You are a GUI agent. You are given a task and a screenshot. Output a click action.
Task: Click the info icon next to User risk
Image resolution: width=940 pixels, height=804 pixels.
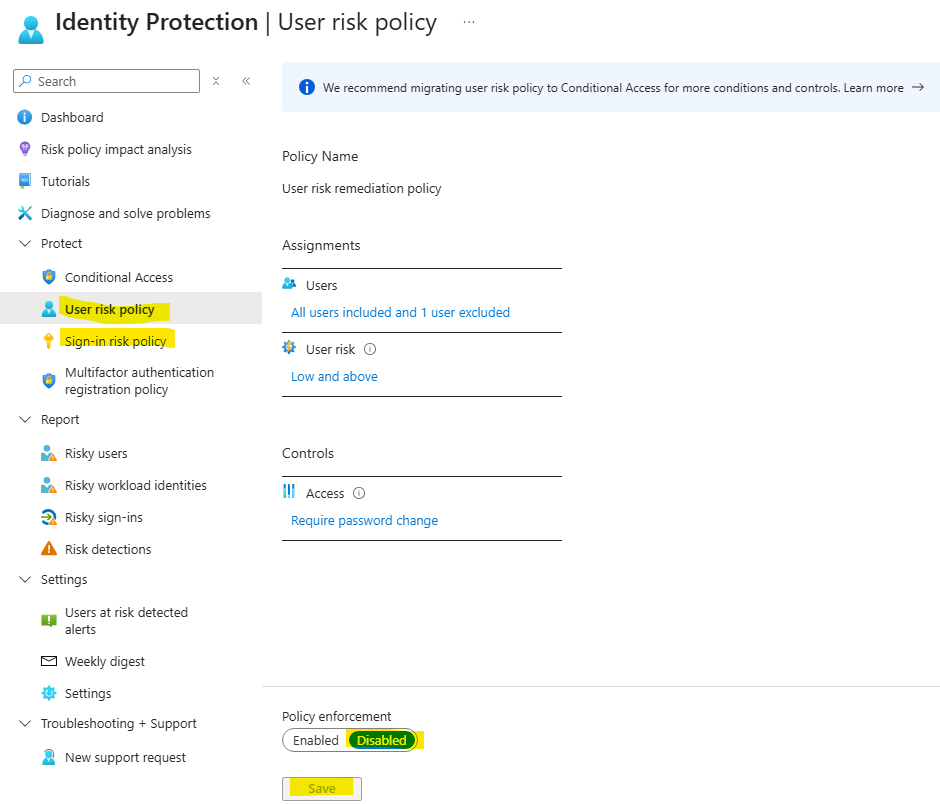[370, 349]
